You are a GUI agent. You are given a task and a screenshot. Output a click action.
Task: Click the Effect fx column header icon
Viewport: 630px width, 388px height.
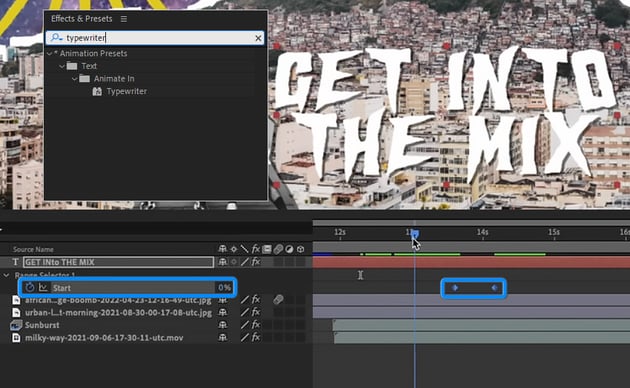256,249
